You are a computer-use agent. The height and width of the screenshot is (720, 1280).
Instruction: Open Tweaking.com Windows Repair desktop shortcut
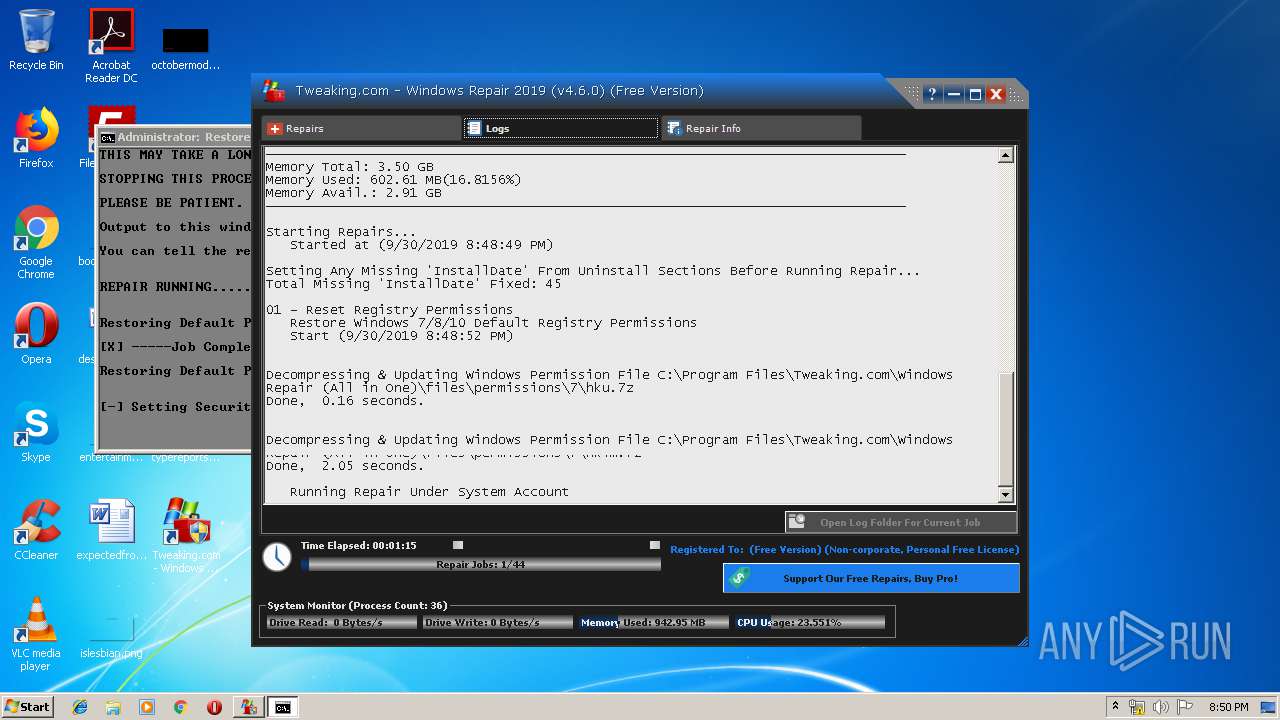click(x=186, y=536)
